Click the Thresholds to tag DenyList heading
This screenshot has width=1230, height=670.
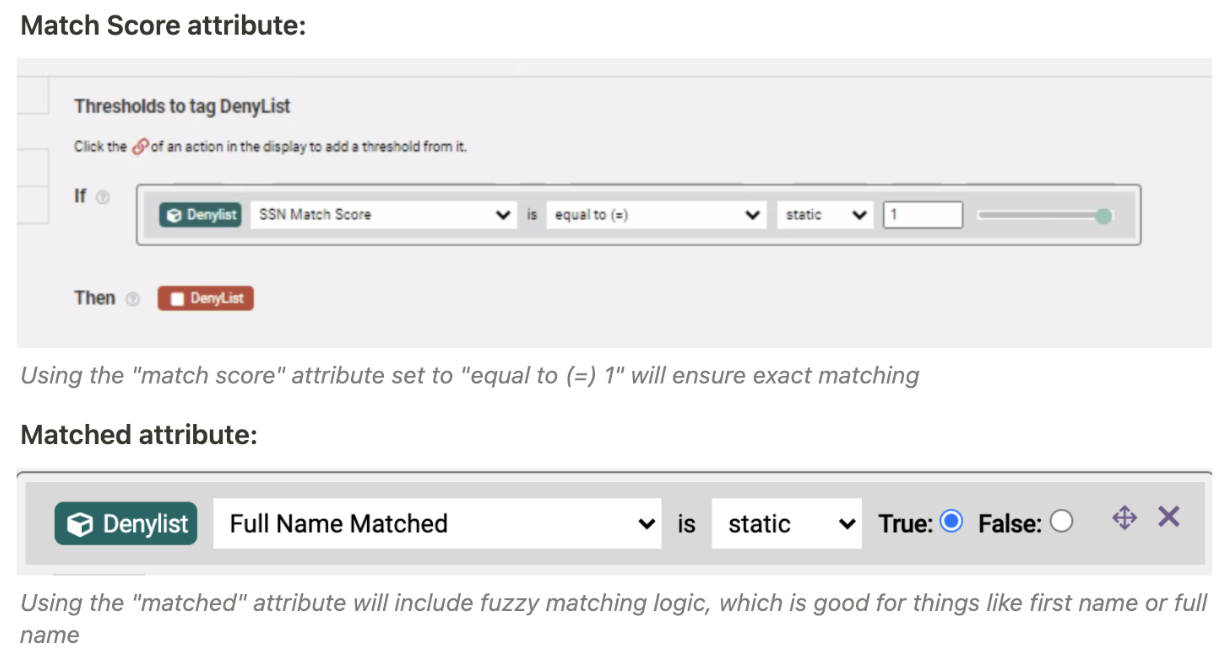click(x=182, y=106)
